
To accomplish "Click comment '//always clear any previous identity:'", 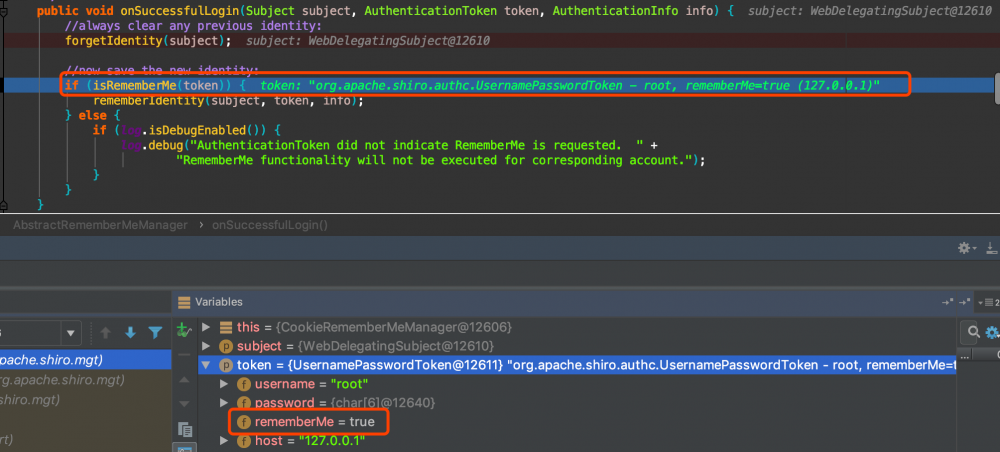I will click(193, 26).
